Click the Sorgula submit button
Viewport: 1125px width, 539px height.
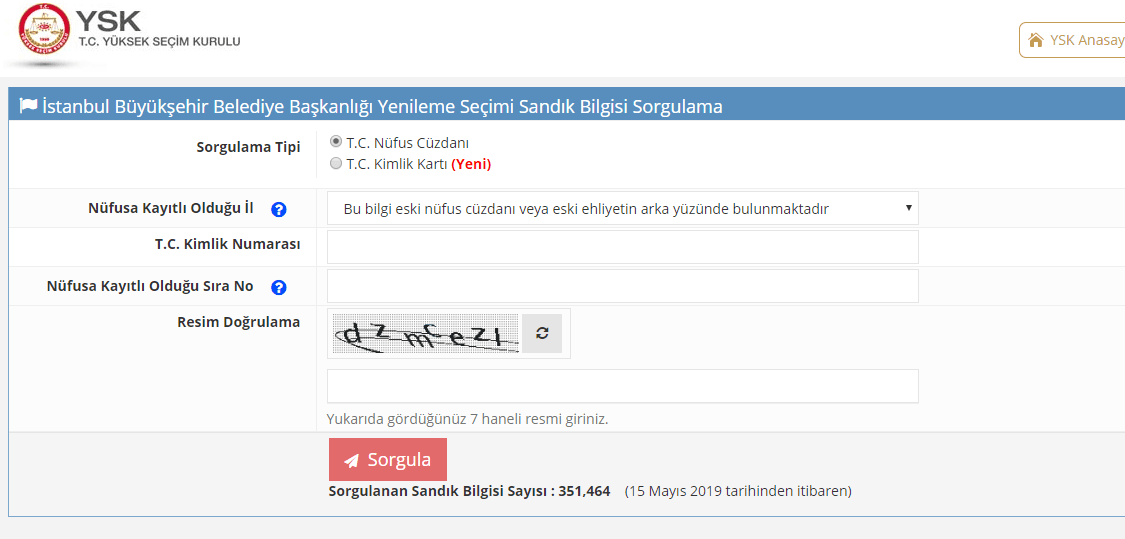[387, 459]
